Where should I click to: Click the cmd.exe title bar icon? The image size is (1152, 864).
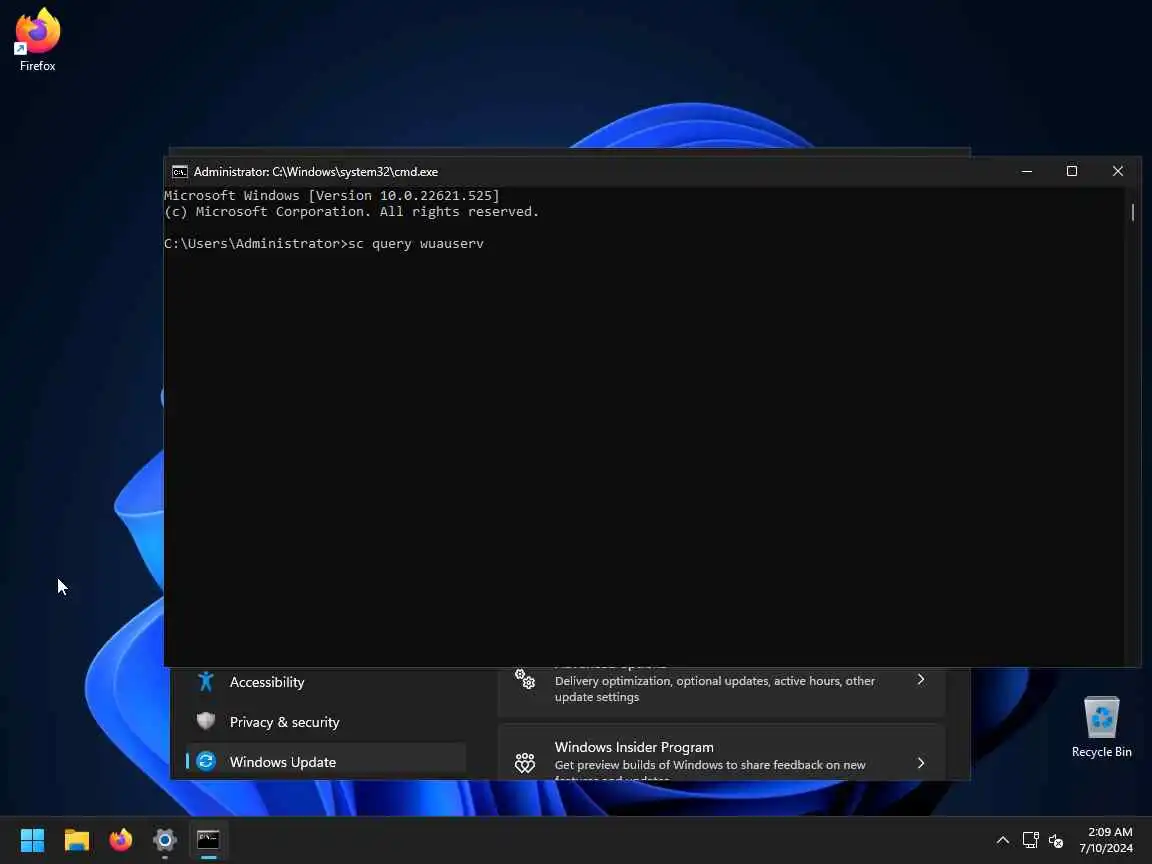coord(179,172)
